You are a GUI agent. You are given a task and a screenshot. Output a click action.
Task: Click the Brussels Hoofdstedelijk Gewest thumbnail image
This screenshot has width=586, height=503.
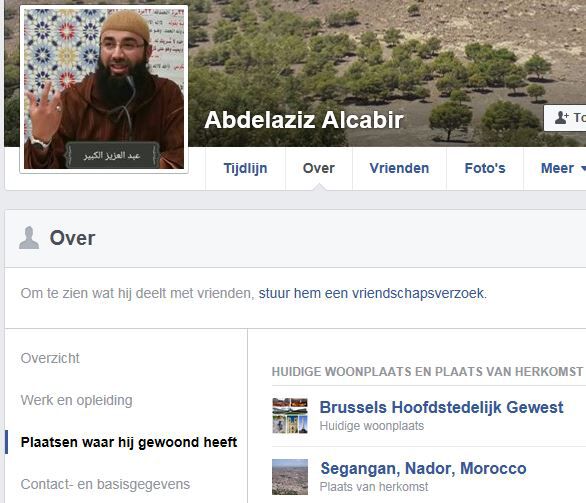tap(290, 416)
